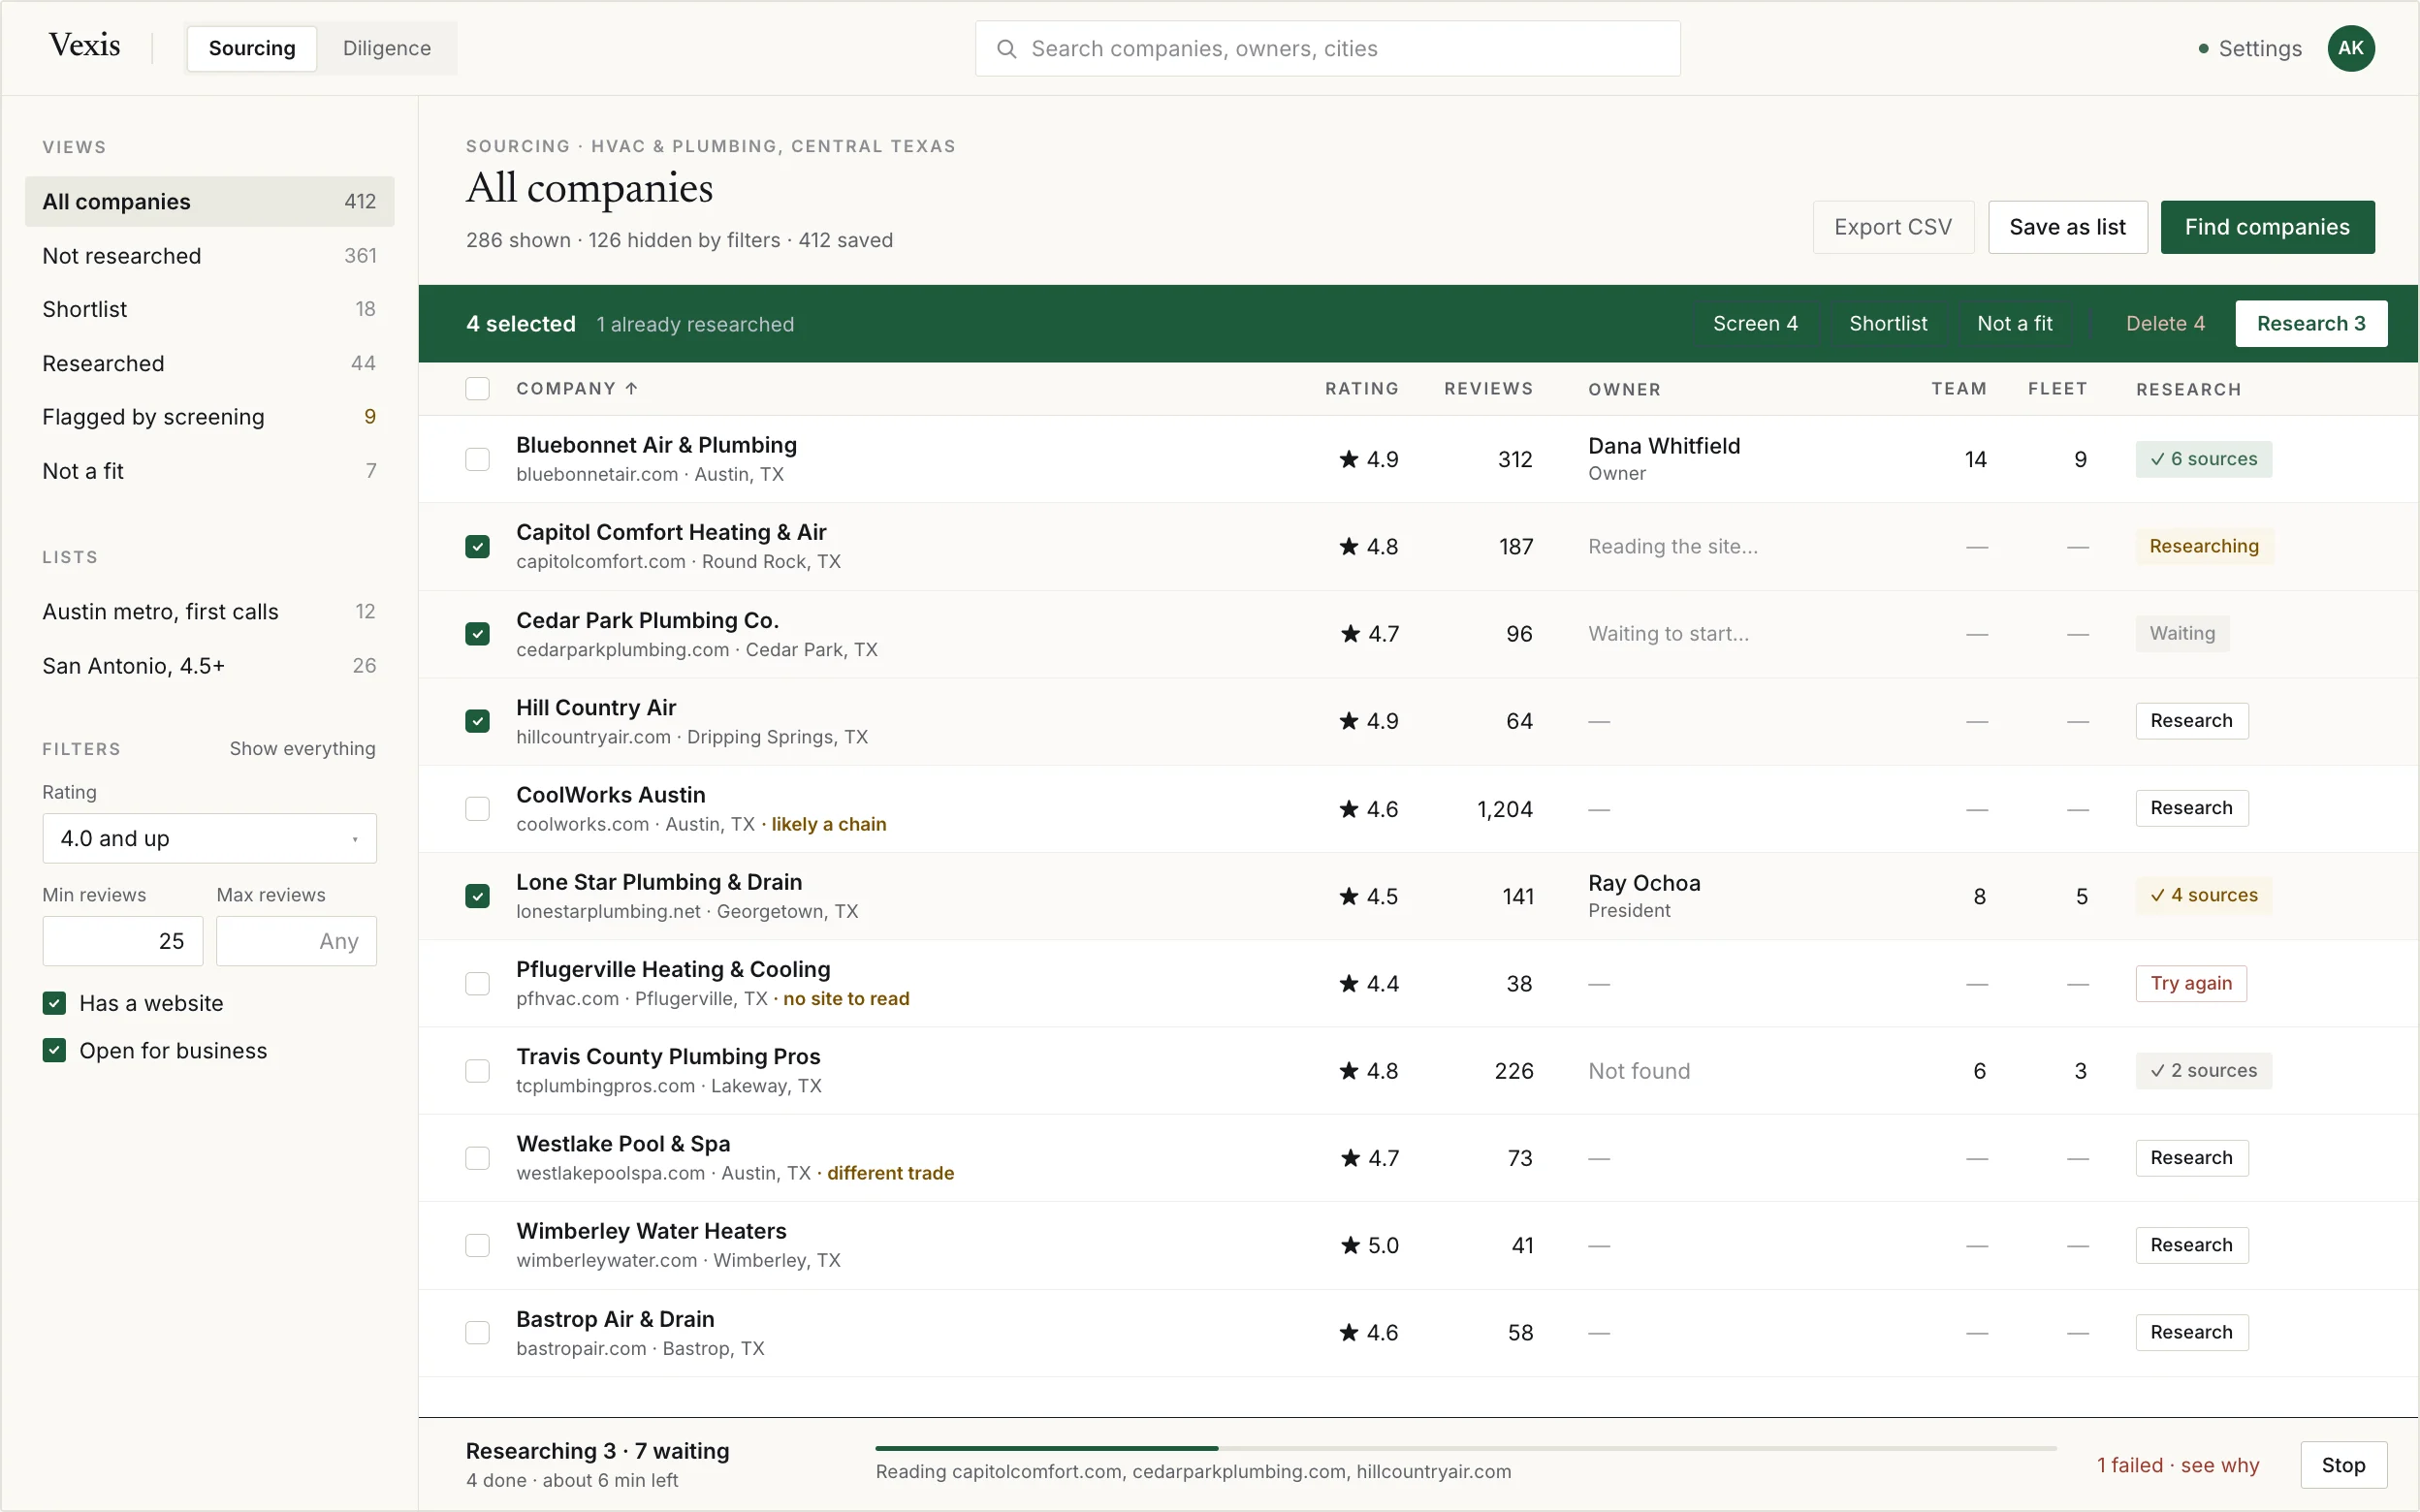2420x1512 pixels.
Task: Sort by the Company column arrow
Action: point(631,388)
